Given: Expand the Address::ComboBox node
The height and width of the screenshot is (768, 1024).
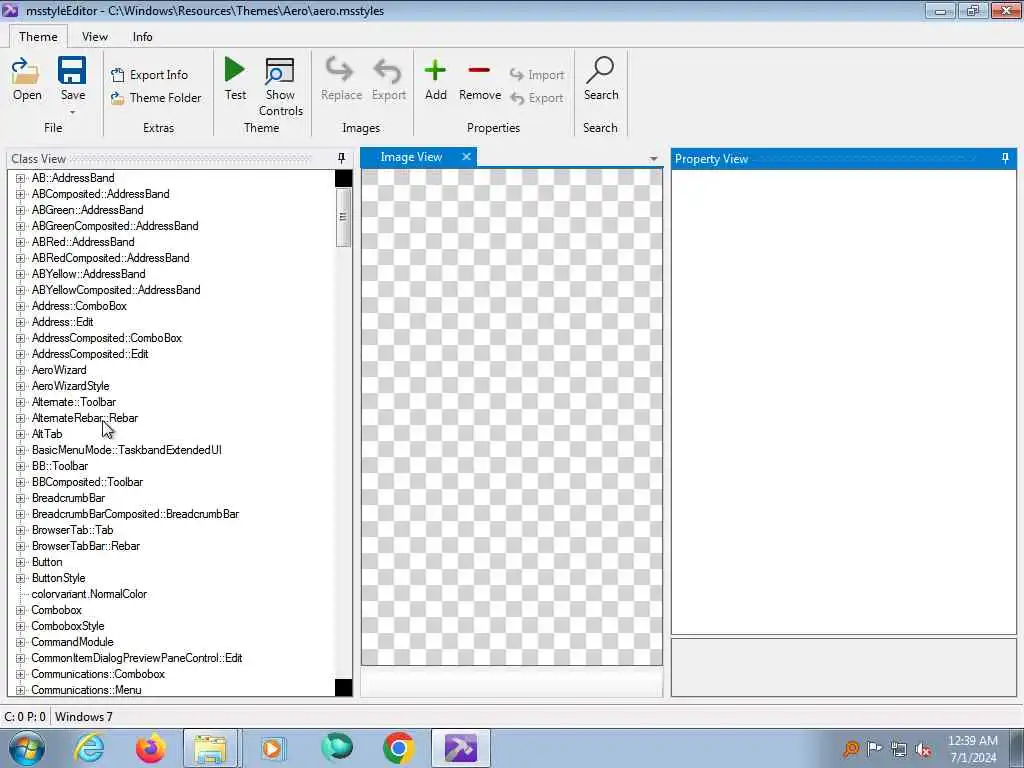Looking at the screenshot, I should point(20,306).
